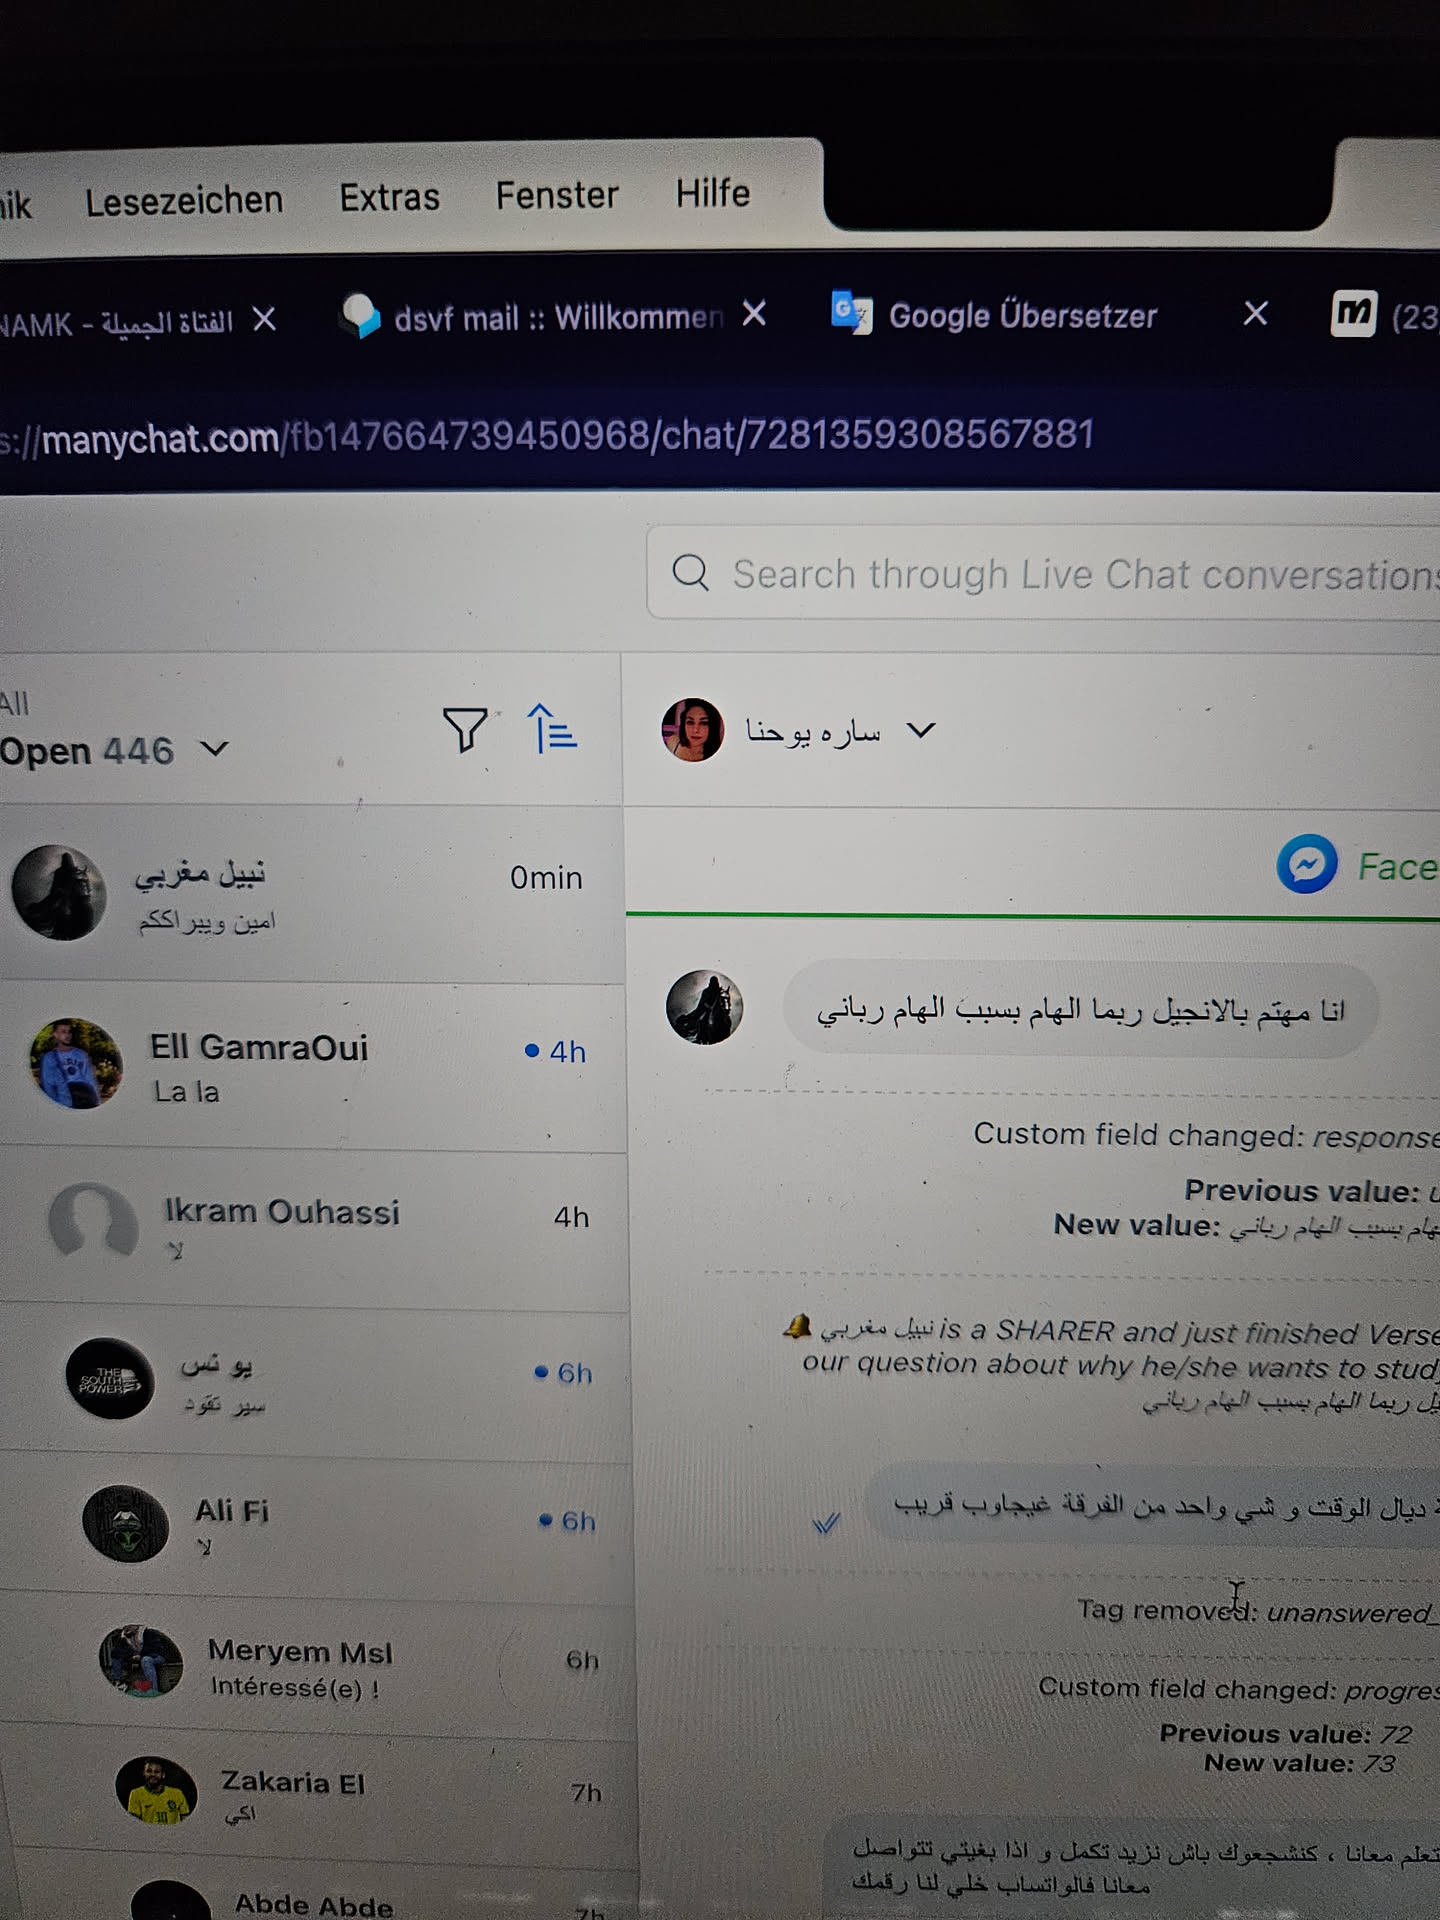Open the Hilfe menu
Viewport: 1440px width, 1920px height.
(712, 192)
